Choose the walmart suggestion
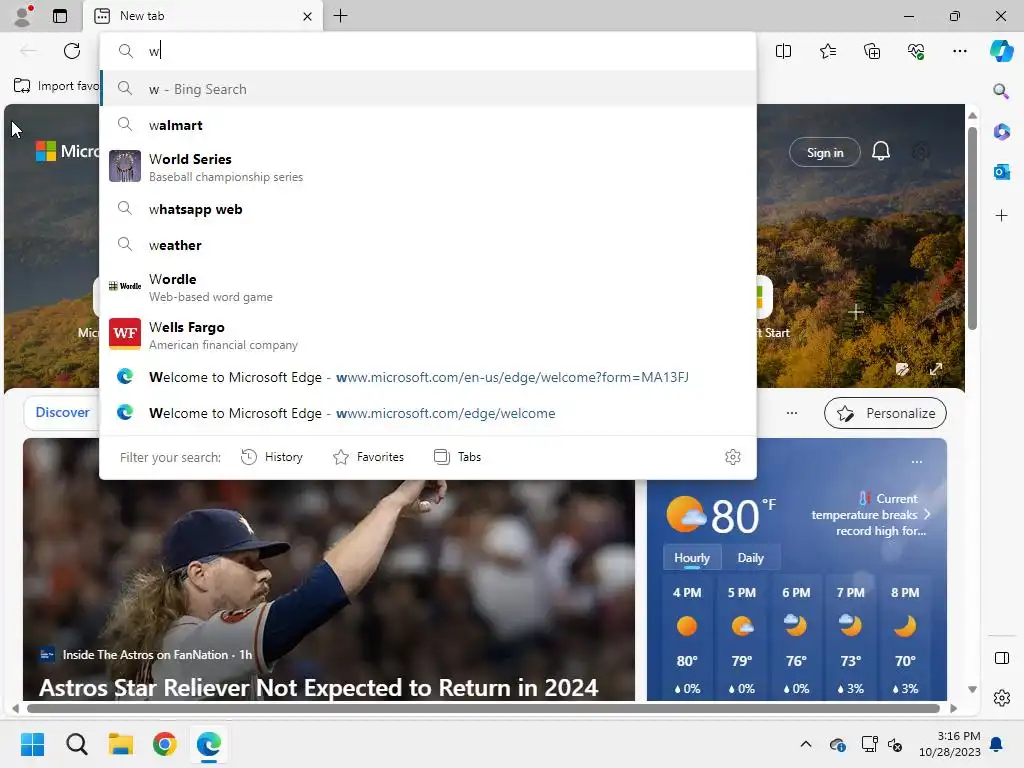This screenshot has width=1024, height=768. (428, 125)
